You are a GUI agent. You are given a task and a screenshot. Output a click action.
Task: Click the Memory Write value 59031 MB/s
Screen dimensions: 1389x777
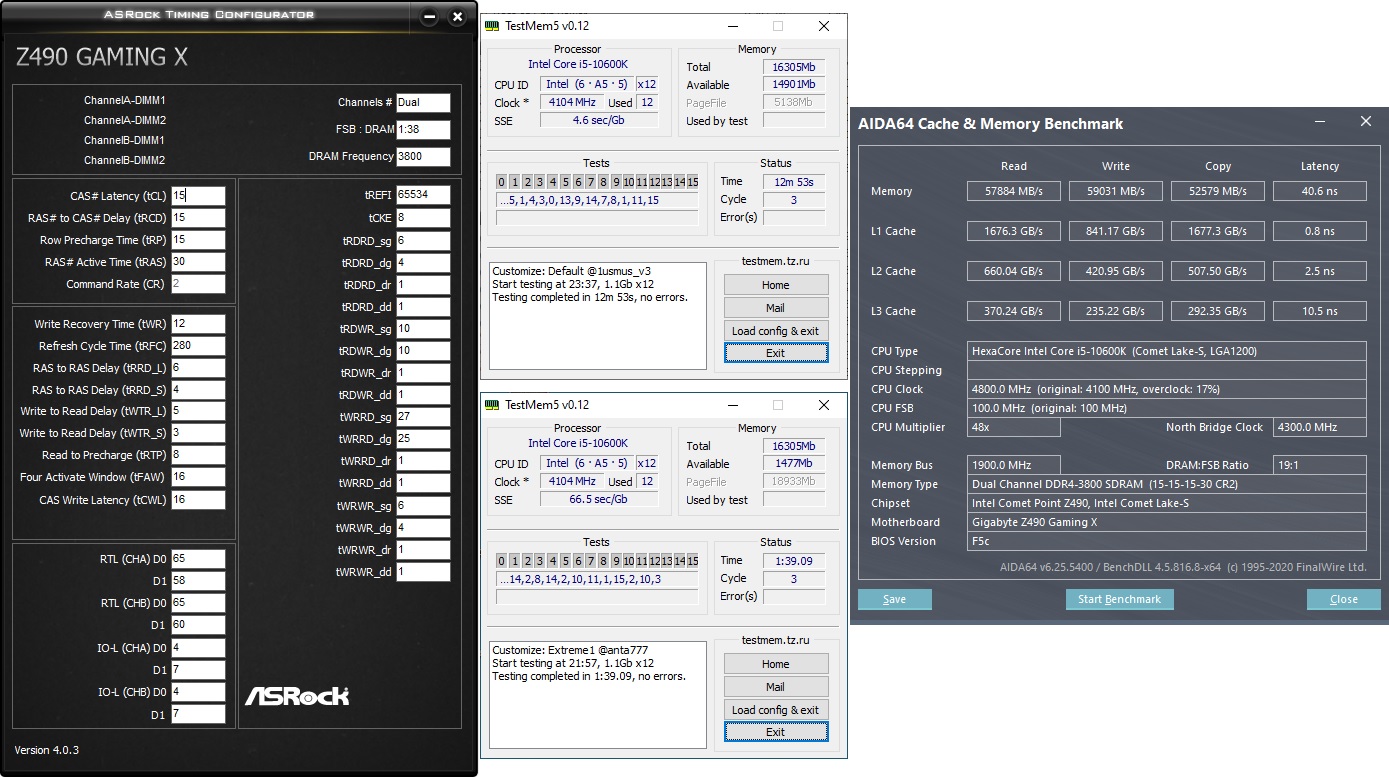point(1115,191)
